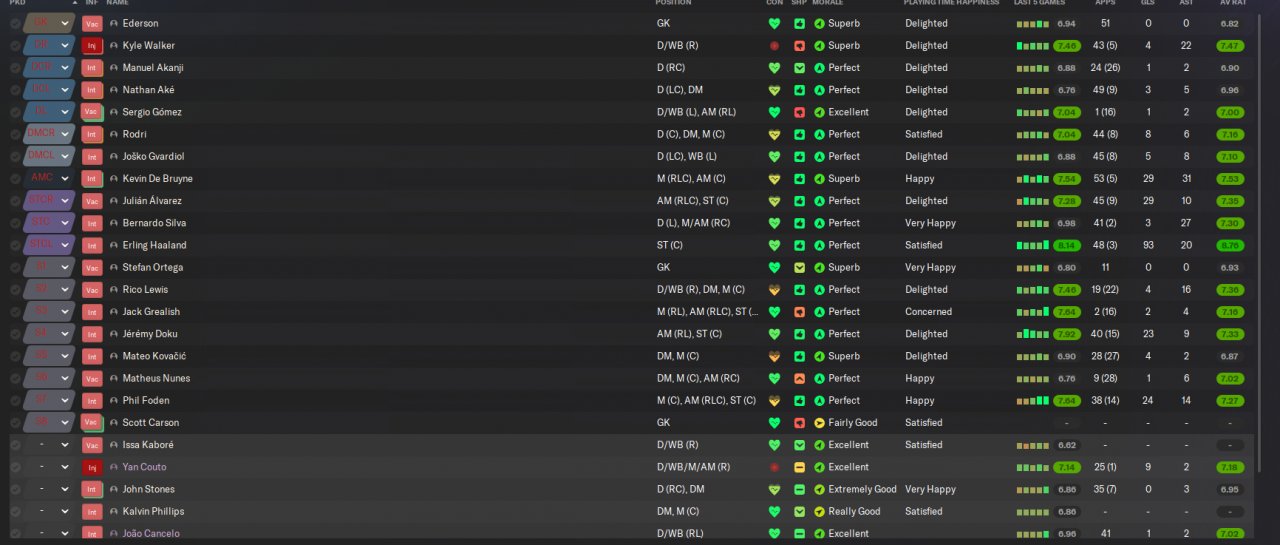The height and width of the screenshot is (545, 1280).
Task: Toggle the selection check for Ederson
Action: point(15,23)
